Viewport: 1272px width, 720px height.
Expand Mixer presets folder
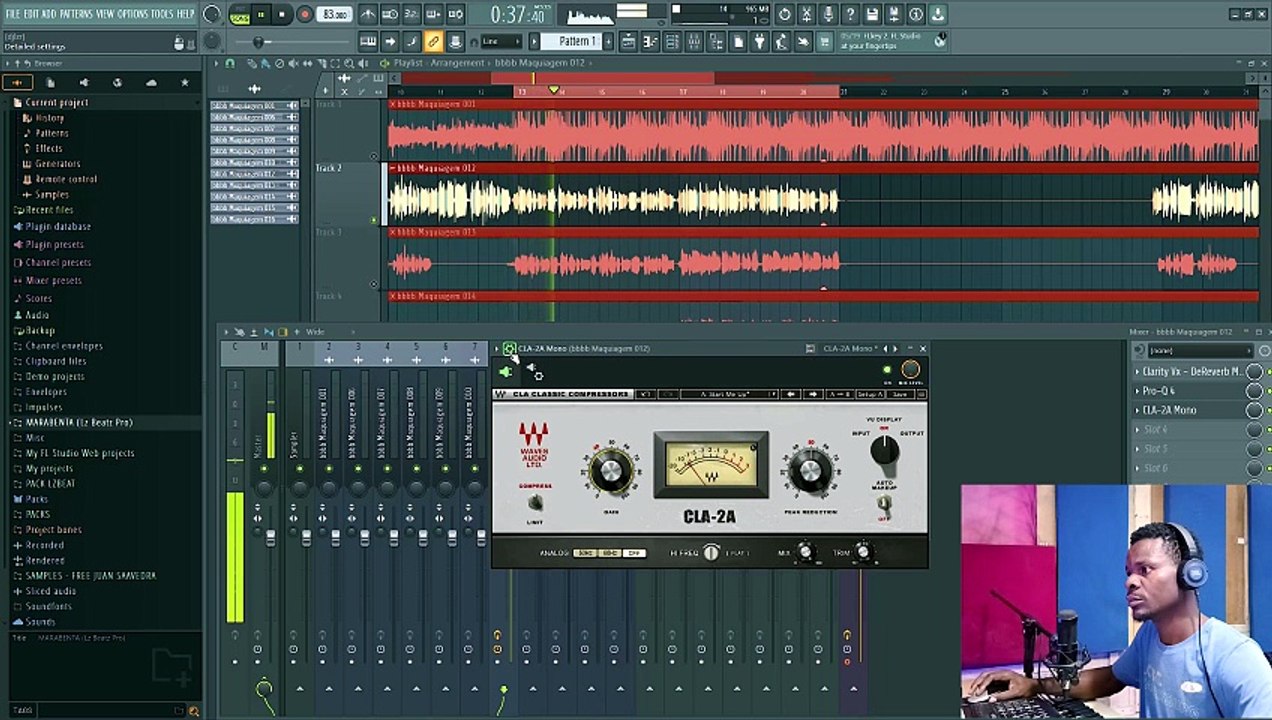click(x=53, y=281)
